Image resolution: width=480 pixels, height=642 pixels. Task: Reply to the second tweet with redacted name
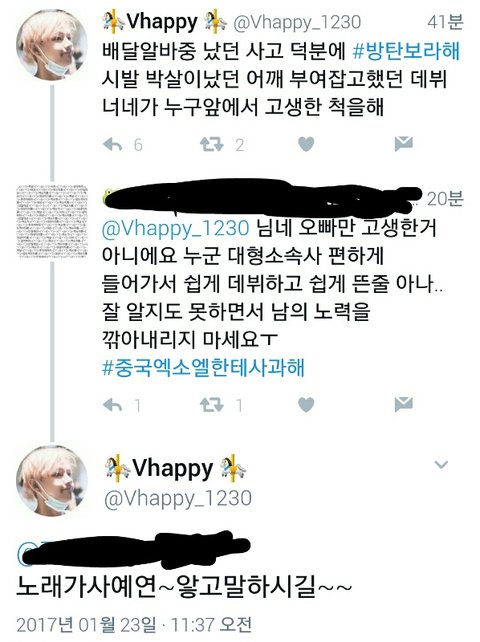tap(113, 405)
